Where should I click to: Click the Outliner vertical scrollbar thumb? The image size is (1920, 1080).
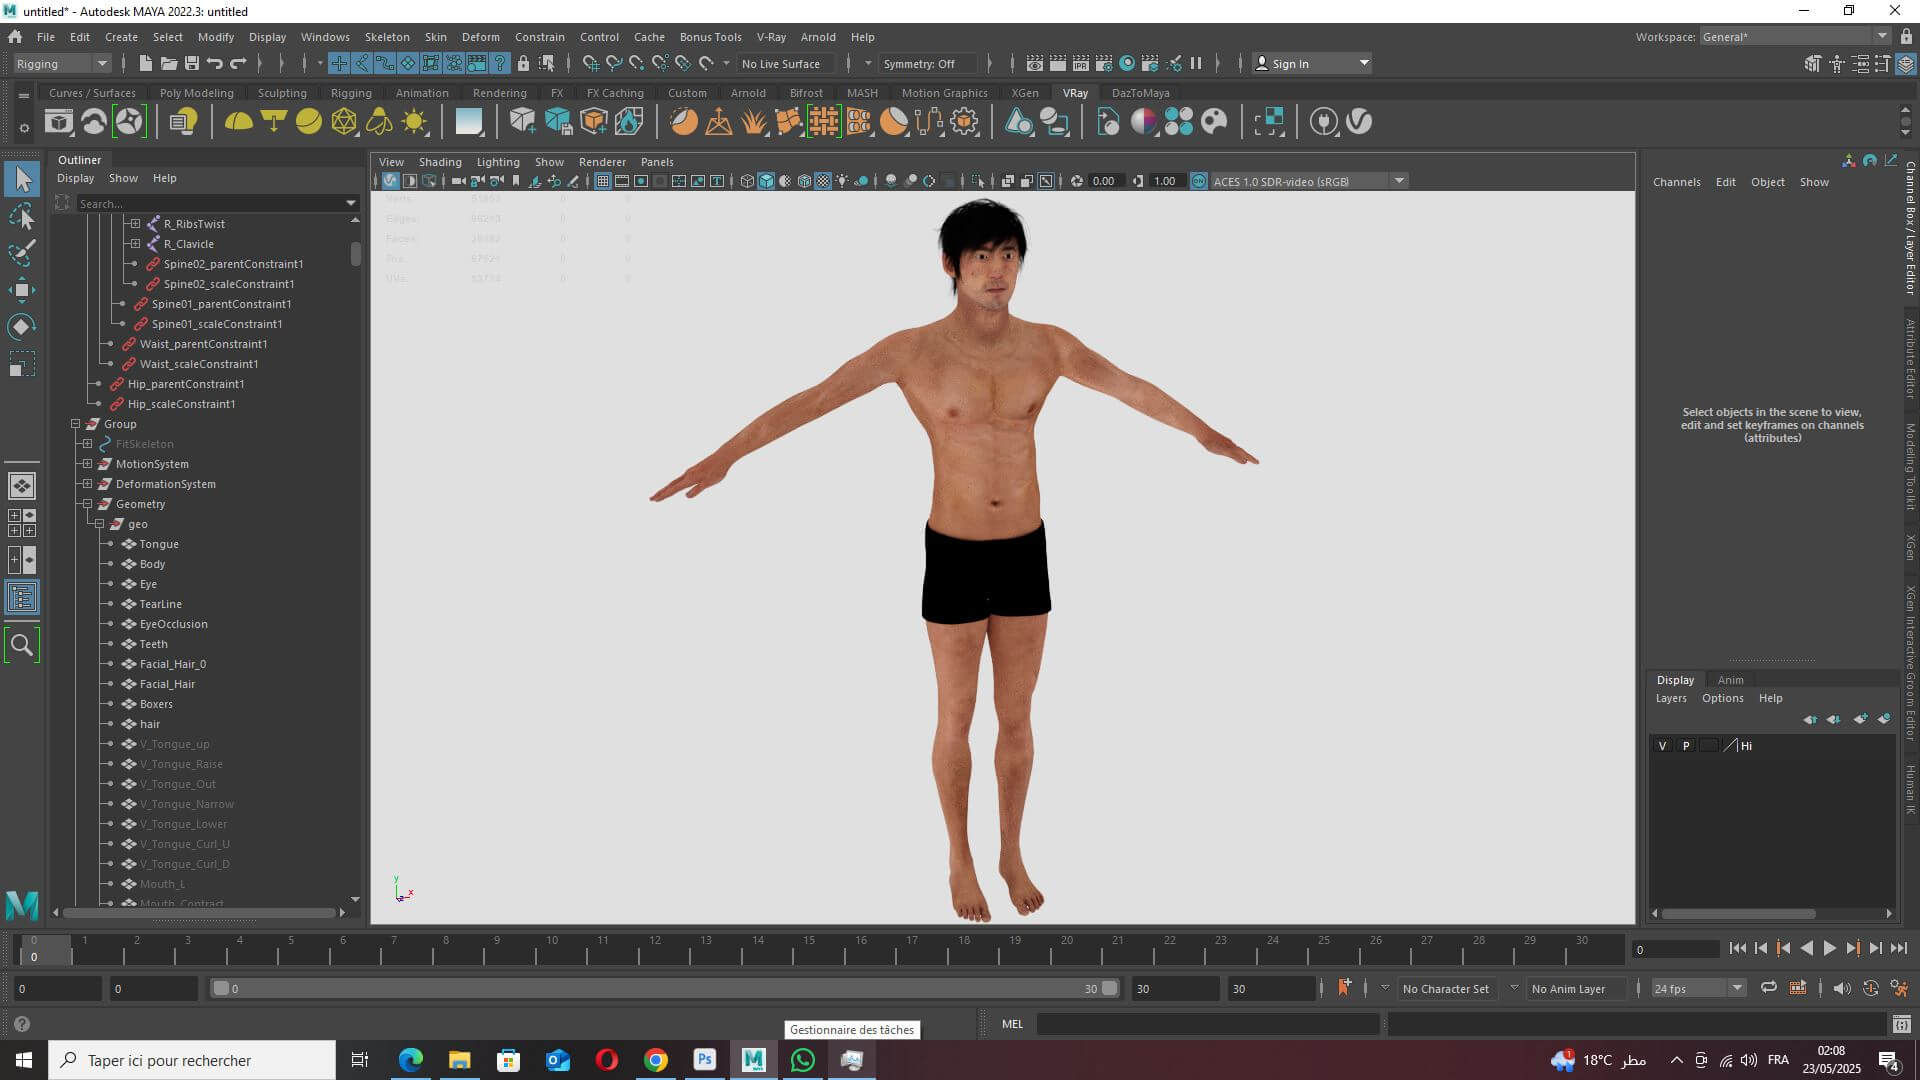click(355, 254)
